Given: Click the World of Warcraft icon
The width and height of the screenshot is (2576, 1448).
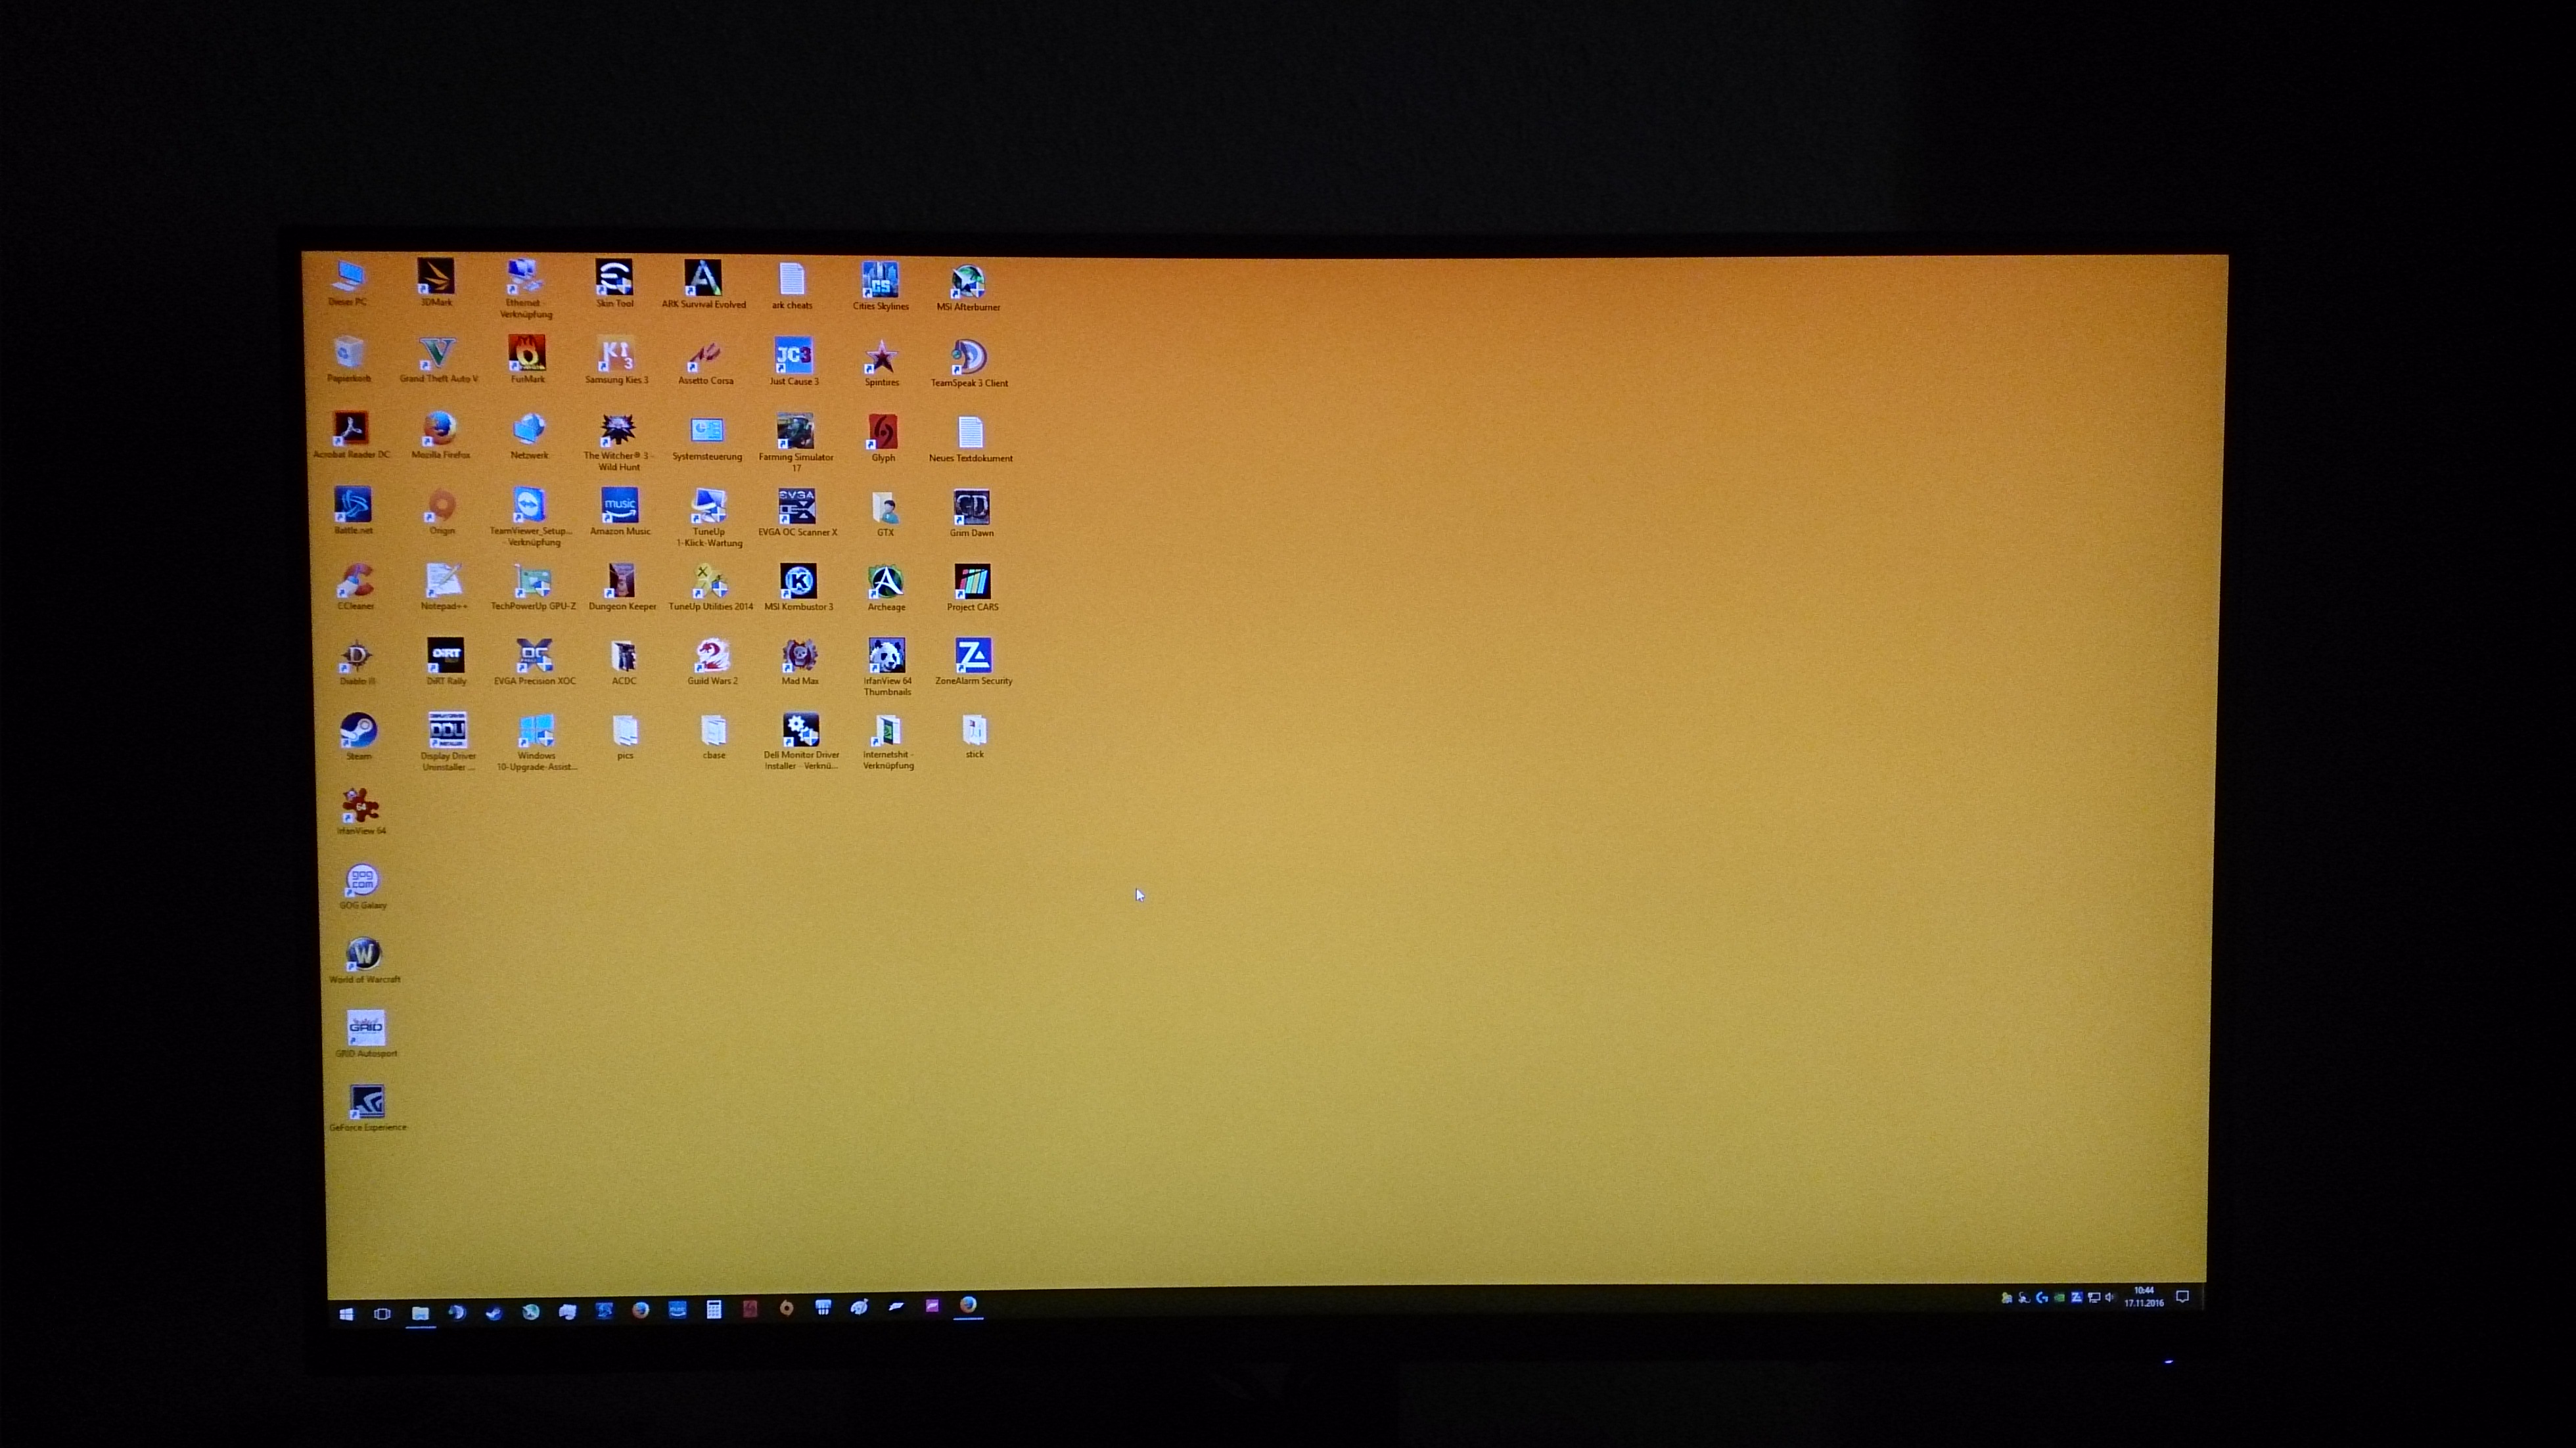Looking at the screenshot, I should [364, 955].
